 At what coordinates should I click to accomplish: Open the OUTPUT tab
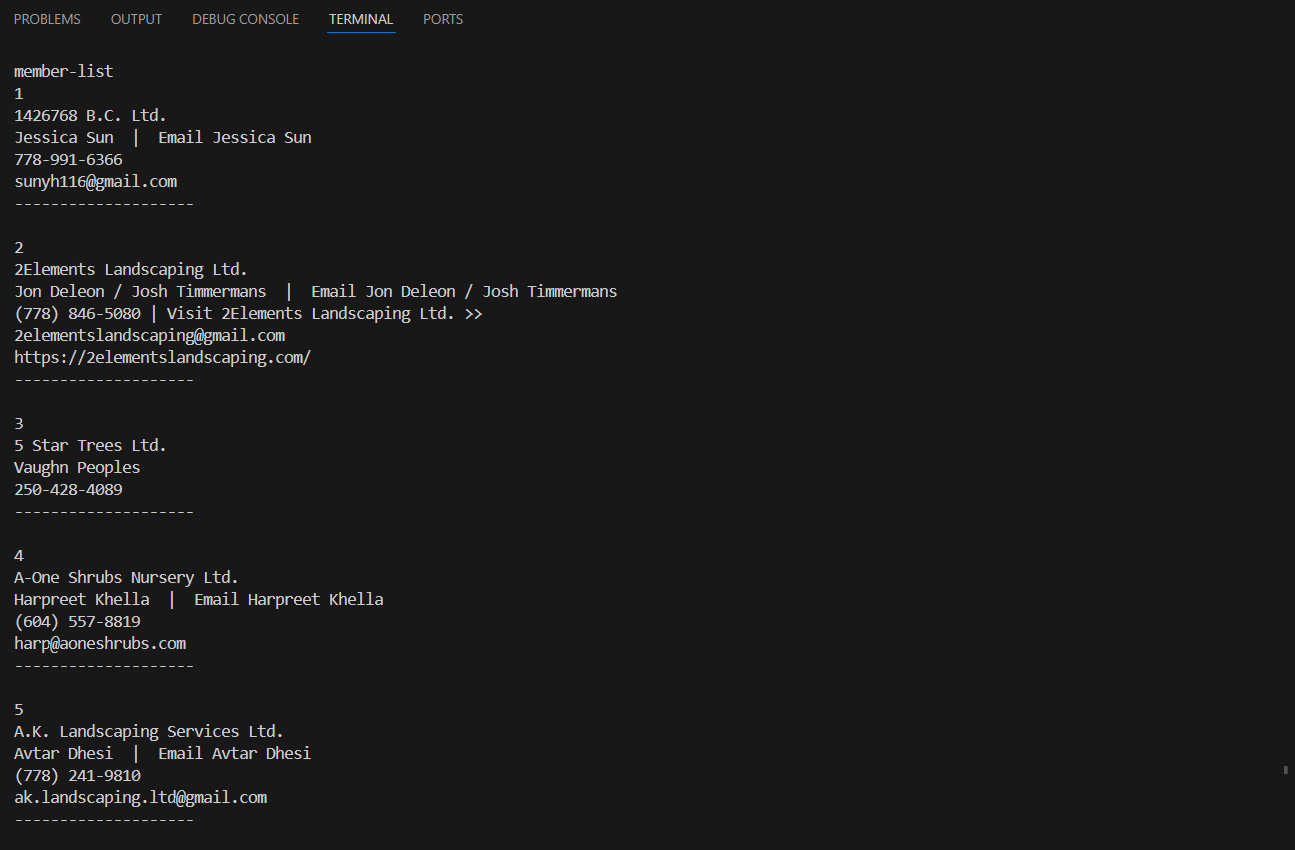[x=136, y=19]
